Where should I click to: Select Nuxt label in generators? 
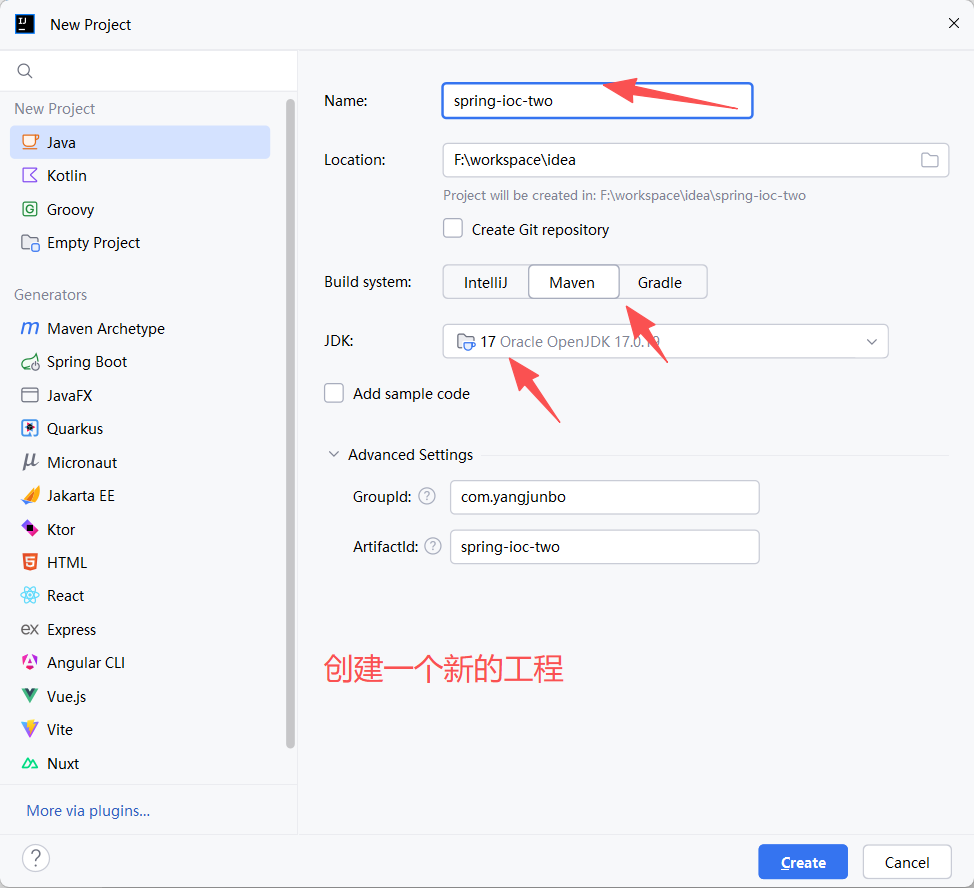pyautogui.click(x=63, y=764)
